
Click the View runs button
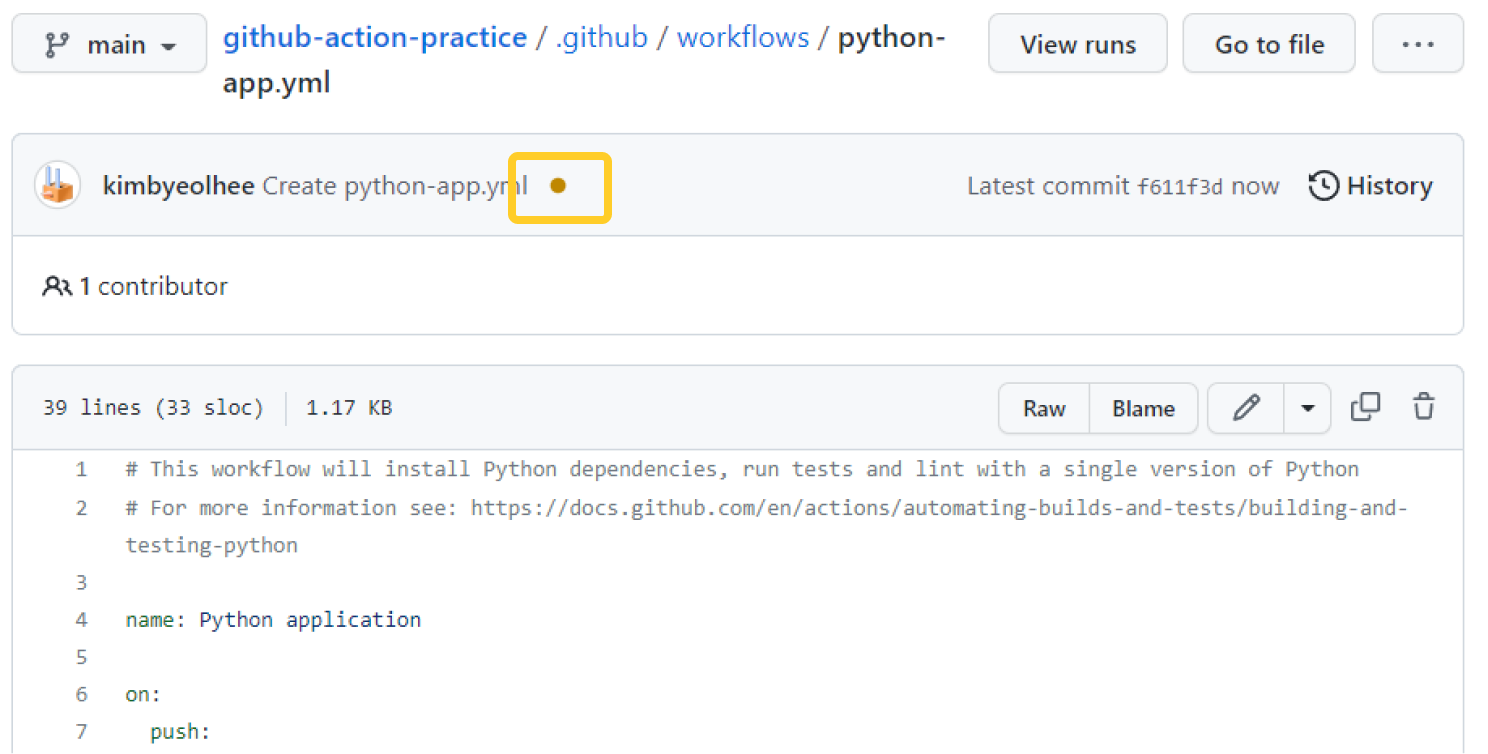pyautogui.click(x=1077, y=45)
